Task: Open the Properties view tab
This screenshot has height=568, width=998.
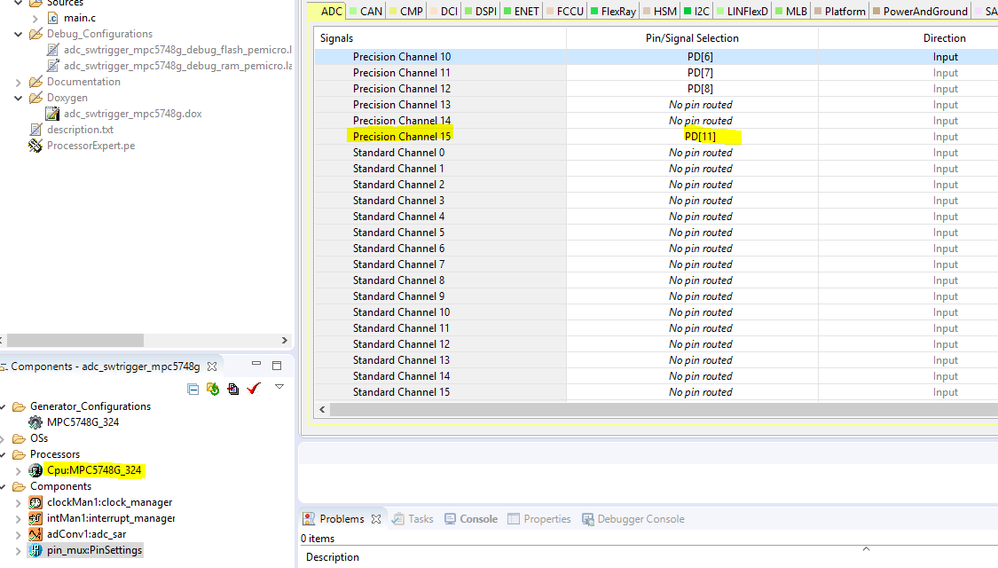Action: pos(539,519)
